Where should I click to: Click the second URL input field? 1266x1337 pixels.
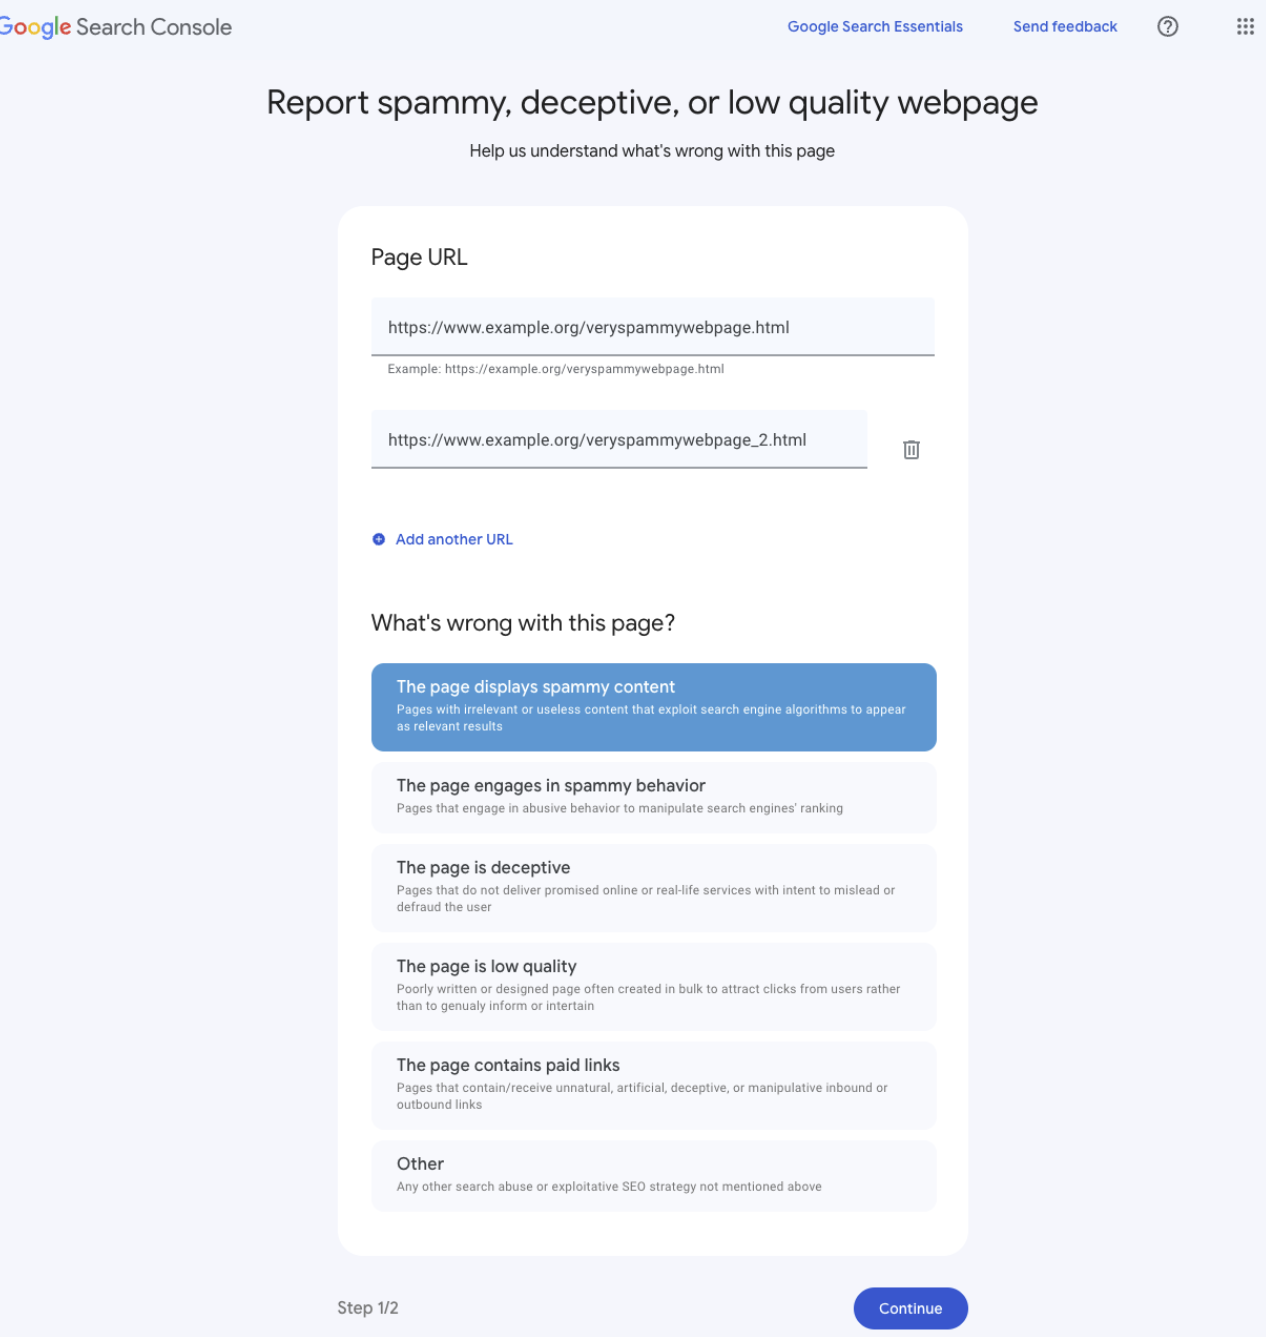point(619,439)
